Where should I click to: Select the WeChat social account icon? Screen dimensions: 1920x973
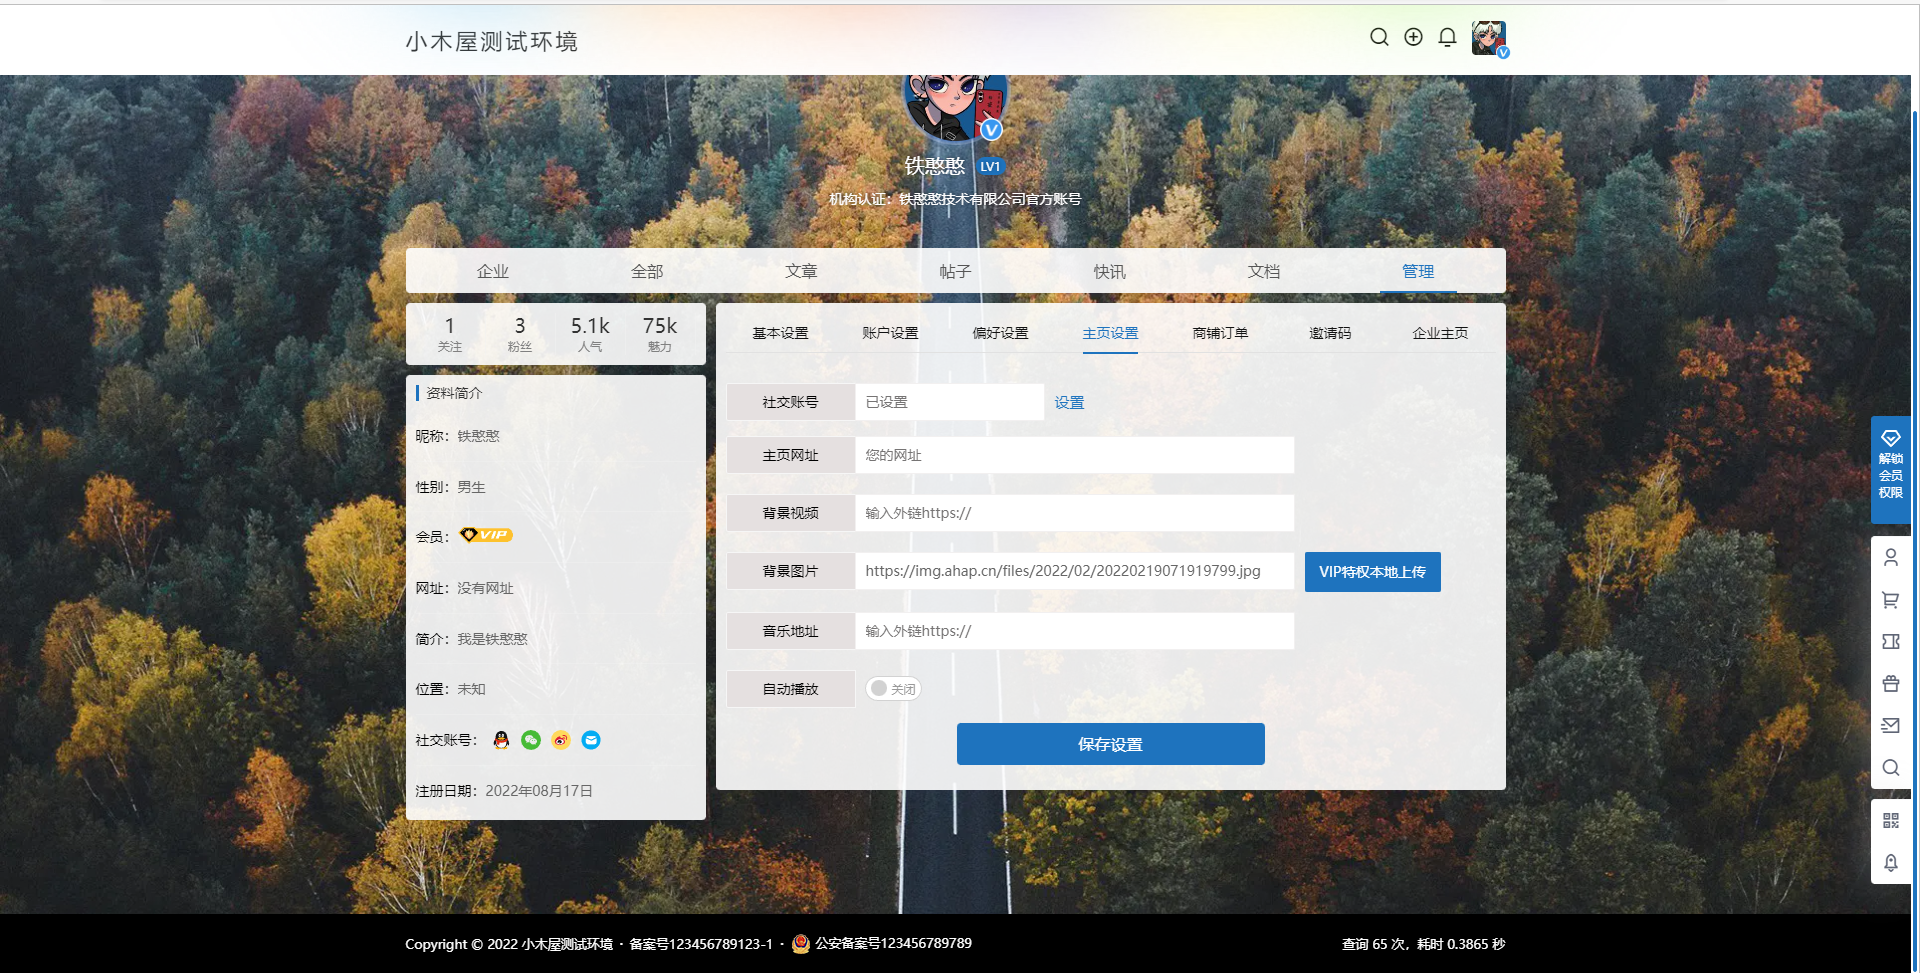point(531,740)
